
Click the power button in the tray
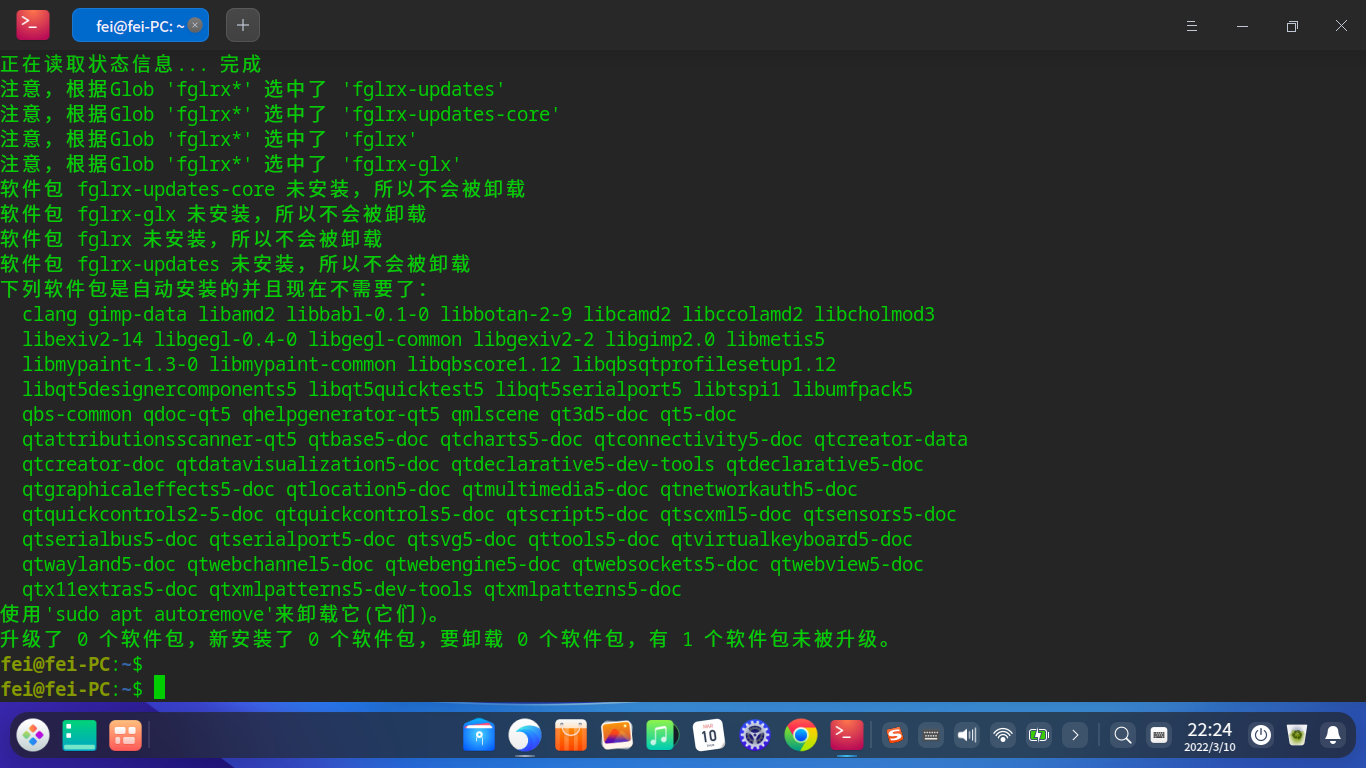1261,735
